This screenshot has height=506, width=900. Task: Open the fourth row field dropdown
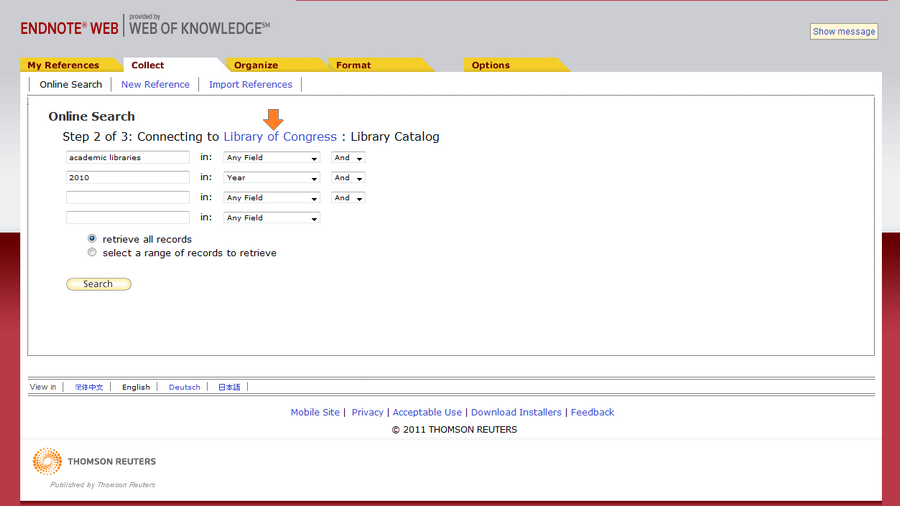[x=271, y=218]
